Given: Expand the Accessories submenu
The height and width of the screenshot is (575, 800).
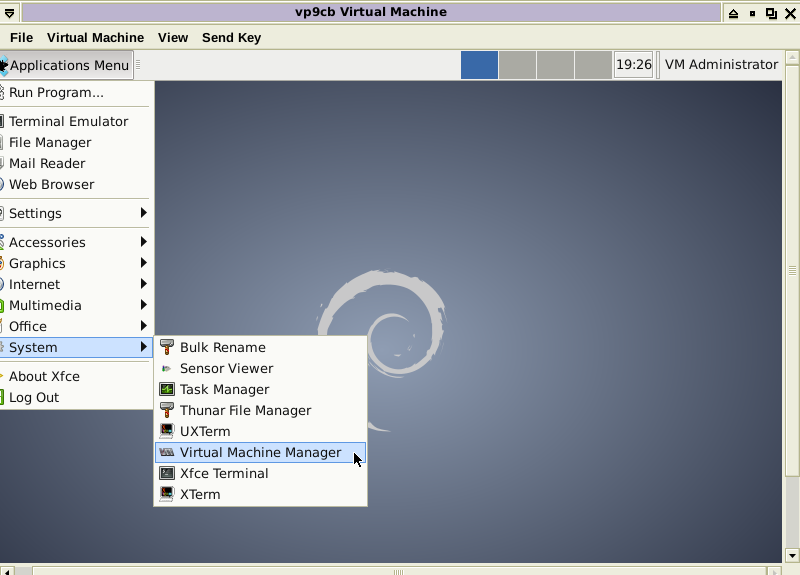Looking at the screenshot, I should click(x=143, y=242).
